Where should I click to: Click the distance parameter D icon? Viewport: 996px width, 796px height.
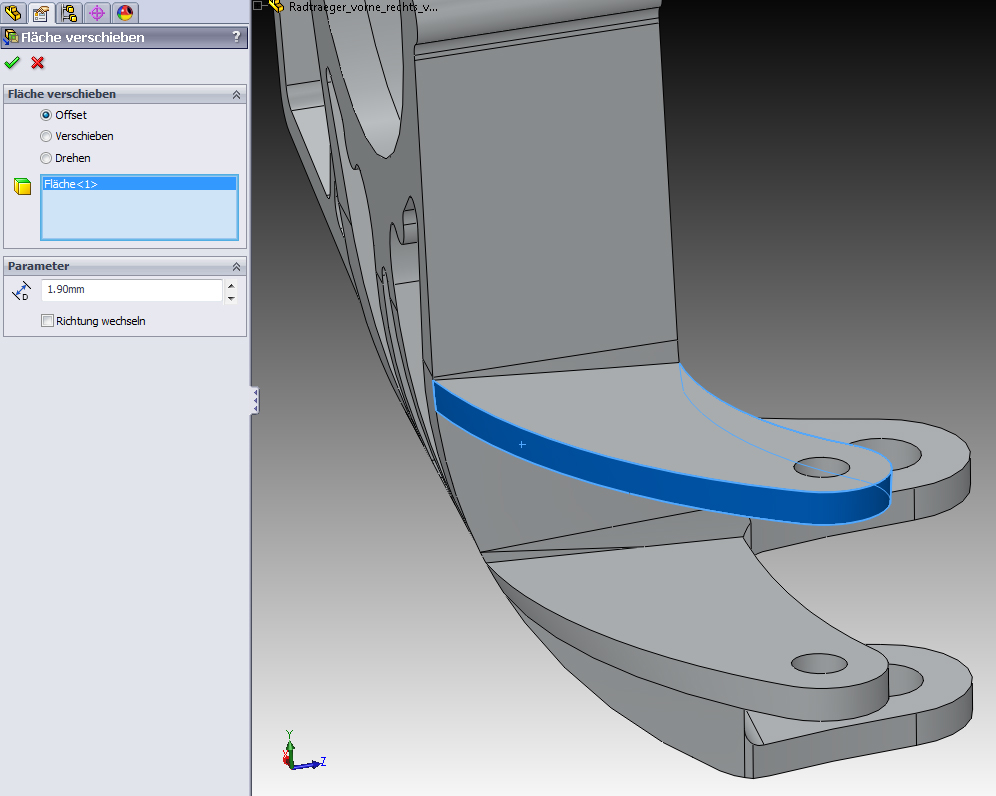coord(21,291)
